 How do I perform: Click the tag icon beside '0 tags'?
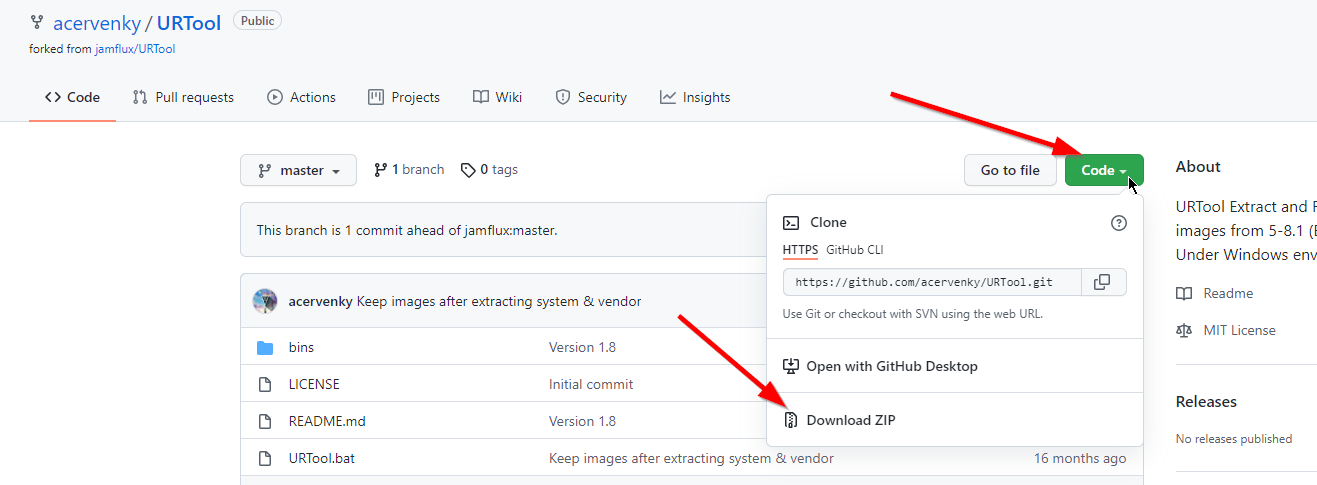[x=468, y=170]
